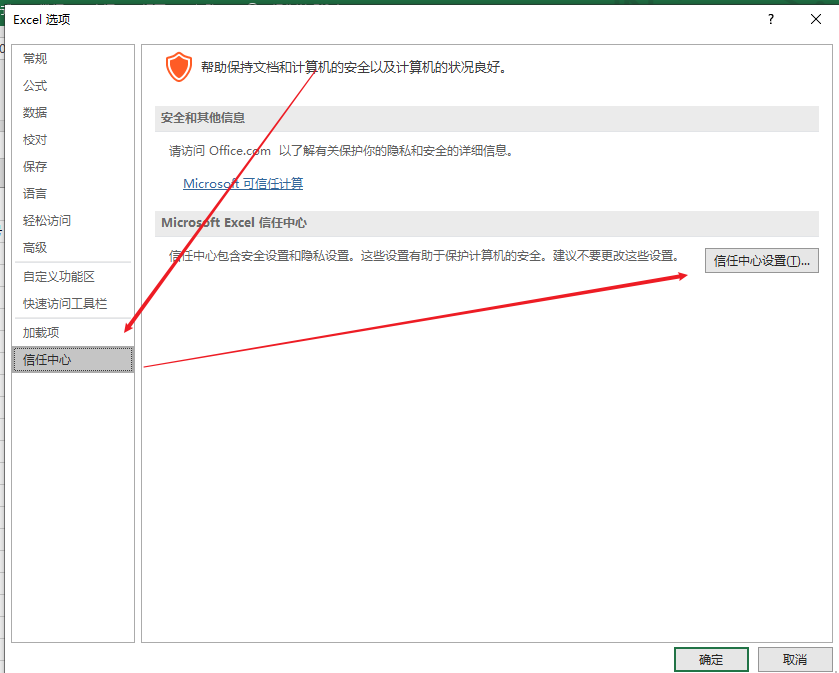Select 公式 in the options sidebar

72,86
